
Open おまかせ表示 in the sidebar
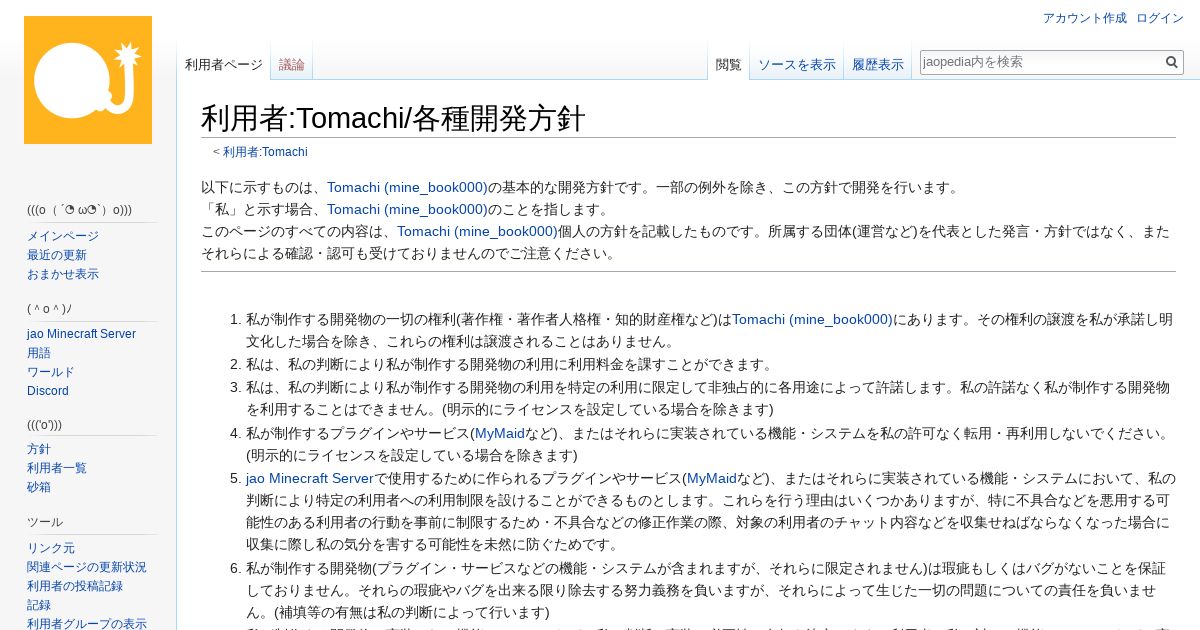pos(63,274)
